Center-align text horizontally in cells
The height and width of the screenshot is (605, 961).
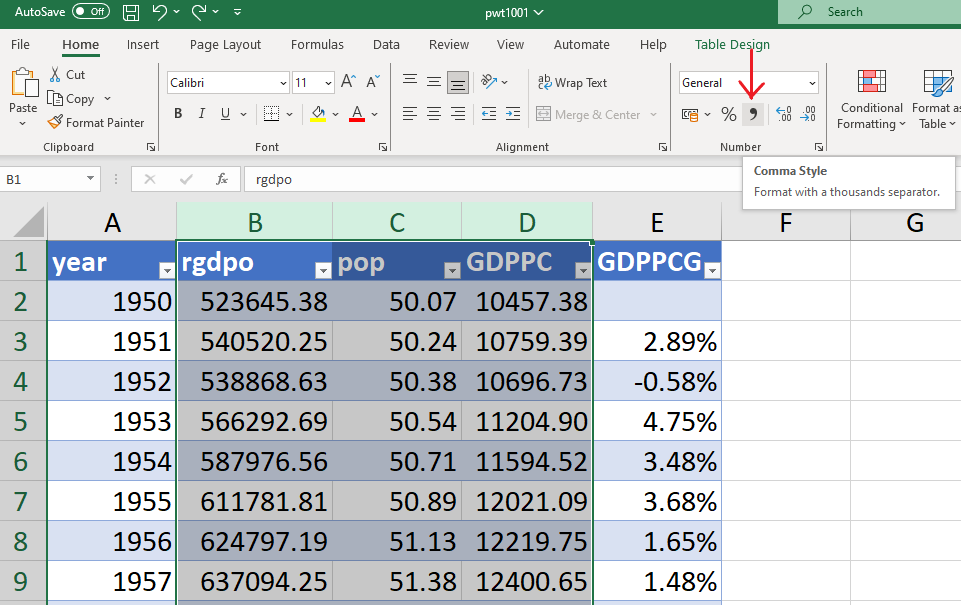click(x=434, y=114)
